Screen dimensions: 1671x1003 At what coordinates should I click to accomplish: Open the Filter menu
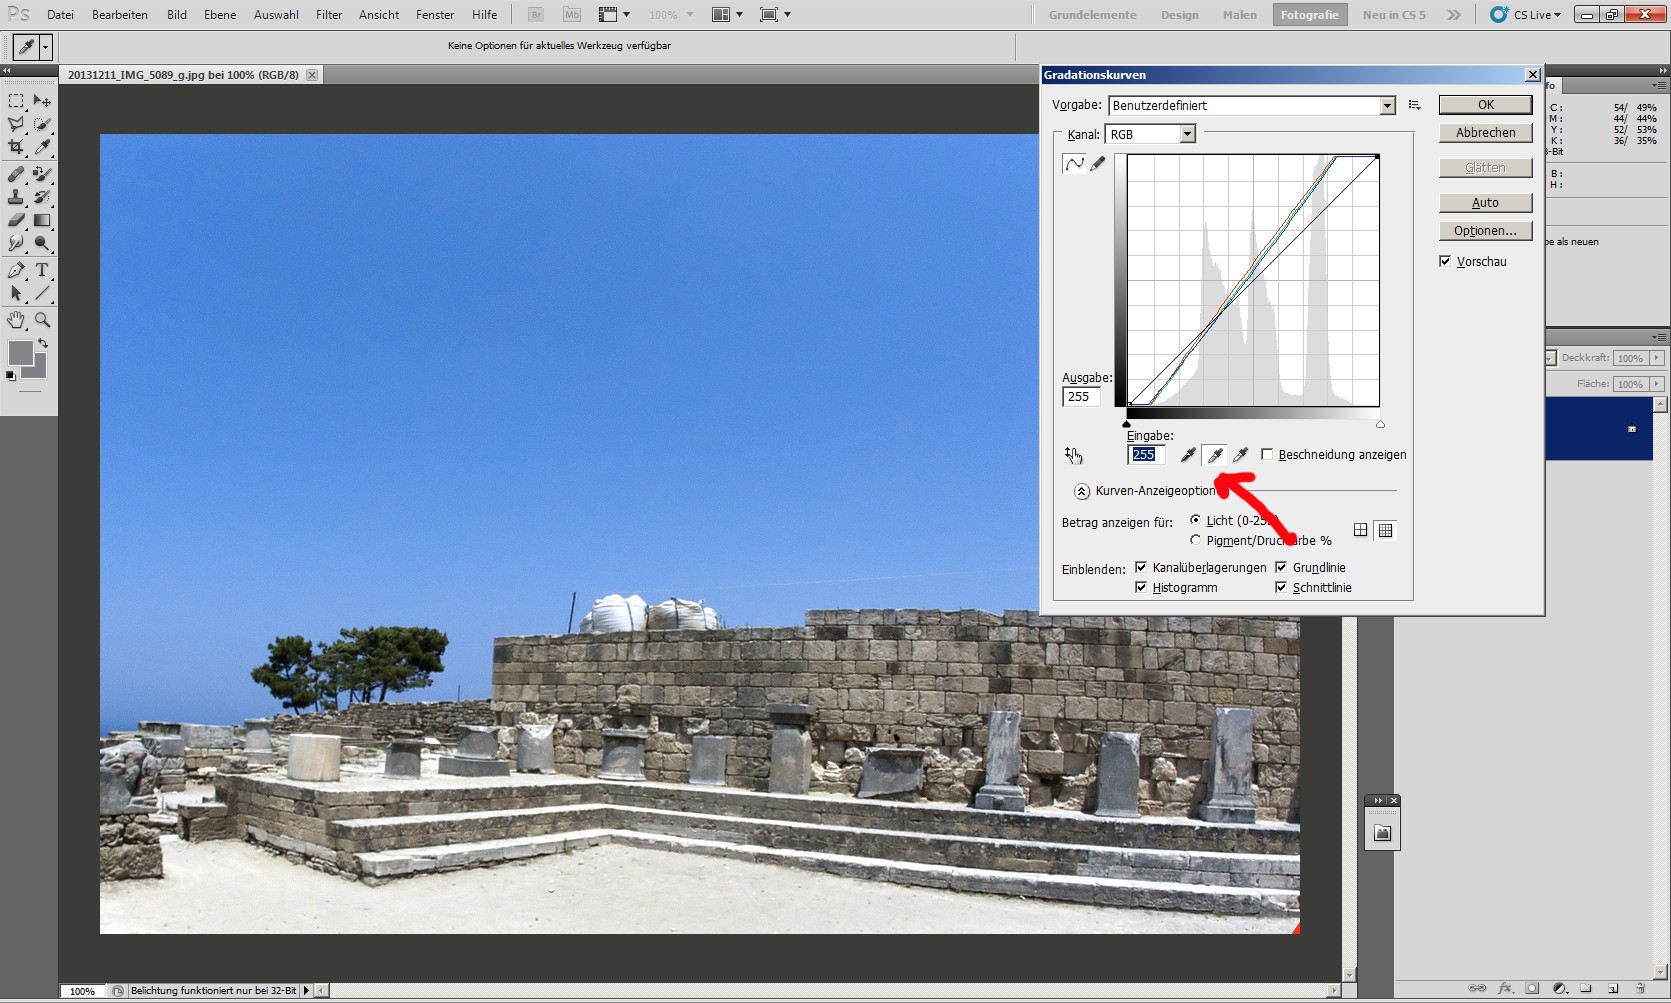coord(329,15)
